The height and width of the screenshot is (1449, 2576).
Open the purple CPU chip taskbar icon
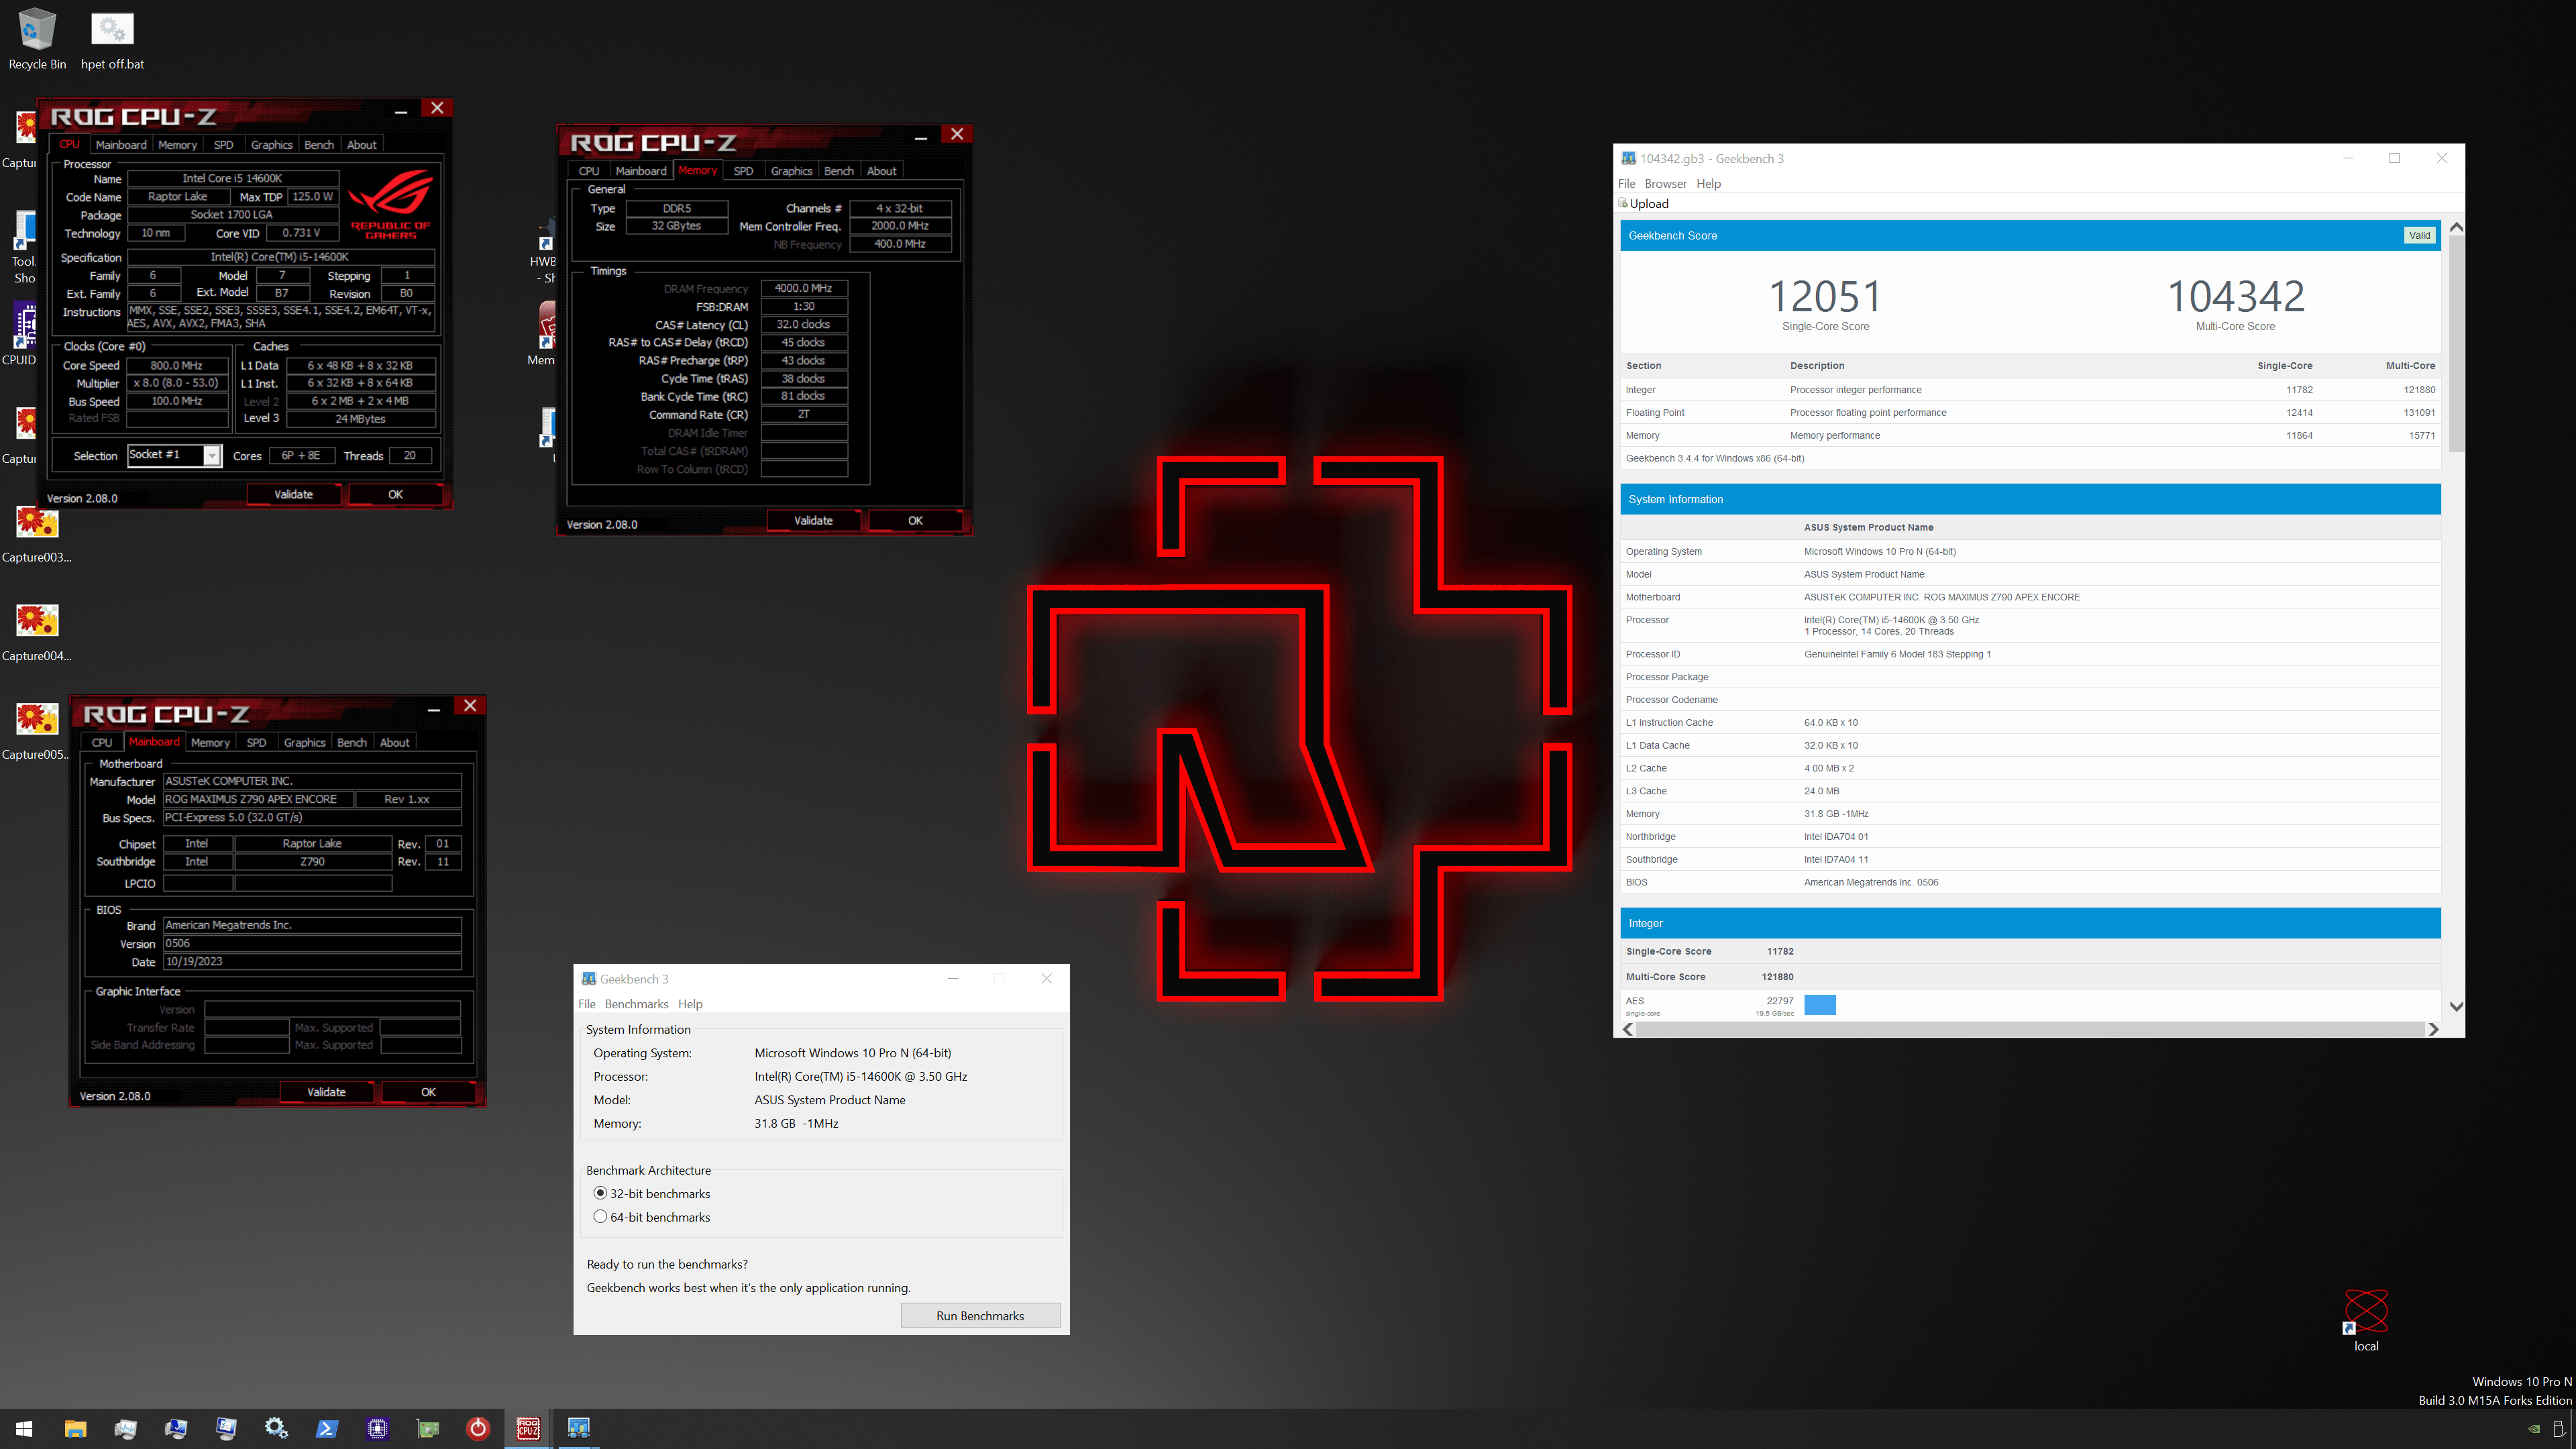click(377, 1428)
